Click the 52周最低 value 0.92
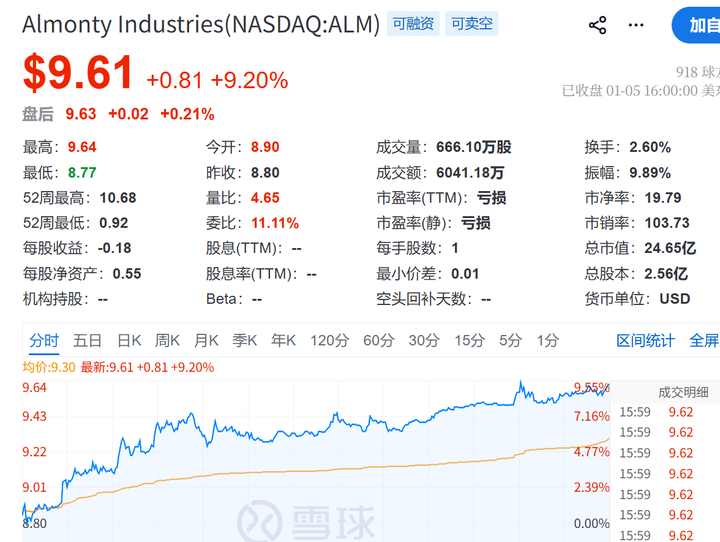This screenshot has height=542, width=720. tap(114, 223)
